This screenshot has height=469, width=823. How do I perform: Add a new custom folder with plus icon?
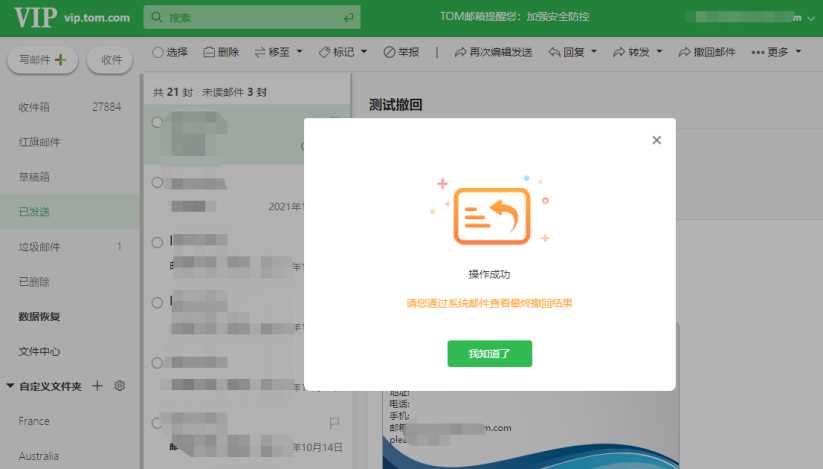click(97, 386)
